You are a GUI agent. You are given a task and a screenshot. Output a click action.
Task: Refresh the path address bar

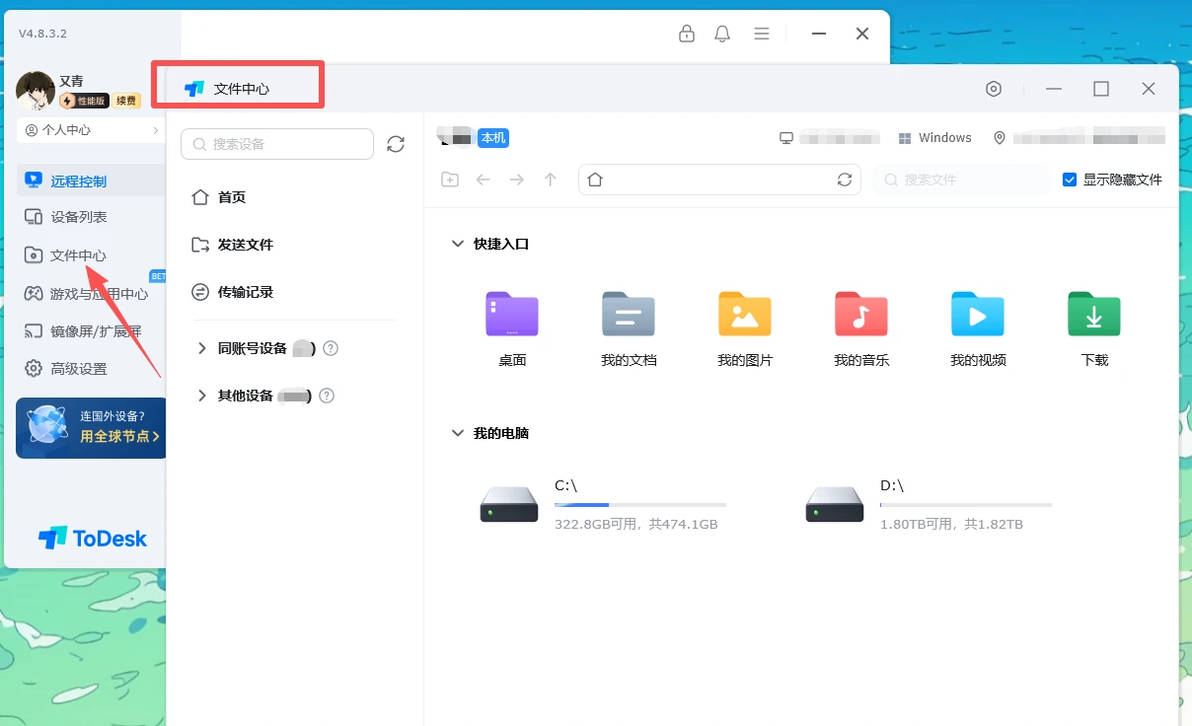845,179
